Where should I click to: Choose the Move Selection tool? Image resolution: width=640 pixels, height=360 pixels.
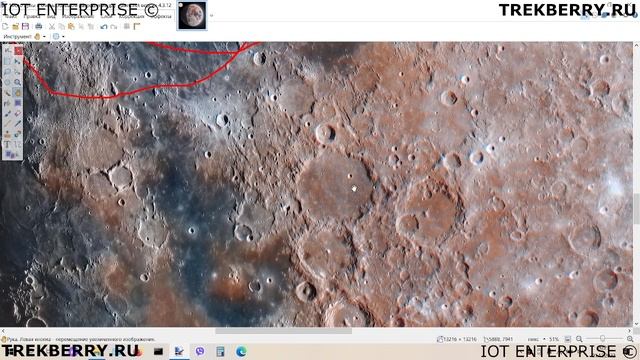(18, 72)
